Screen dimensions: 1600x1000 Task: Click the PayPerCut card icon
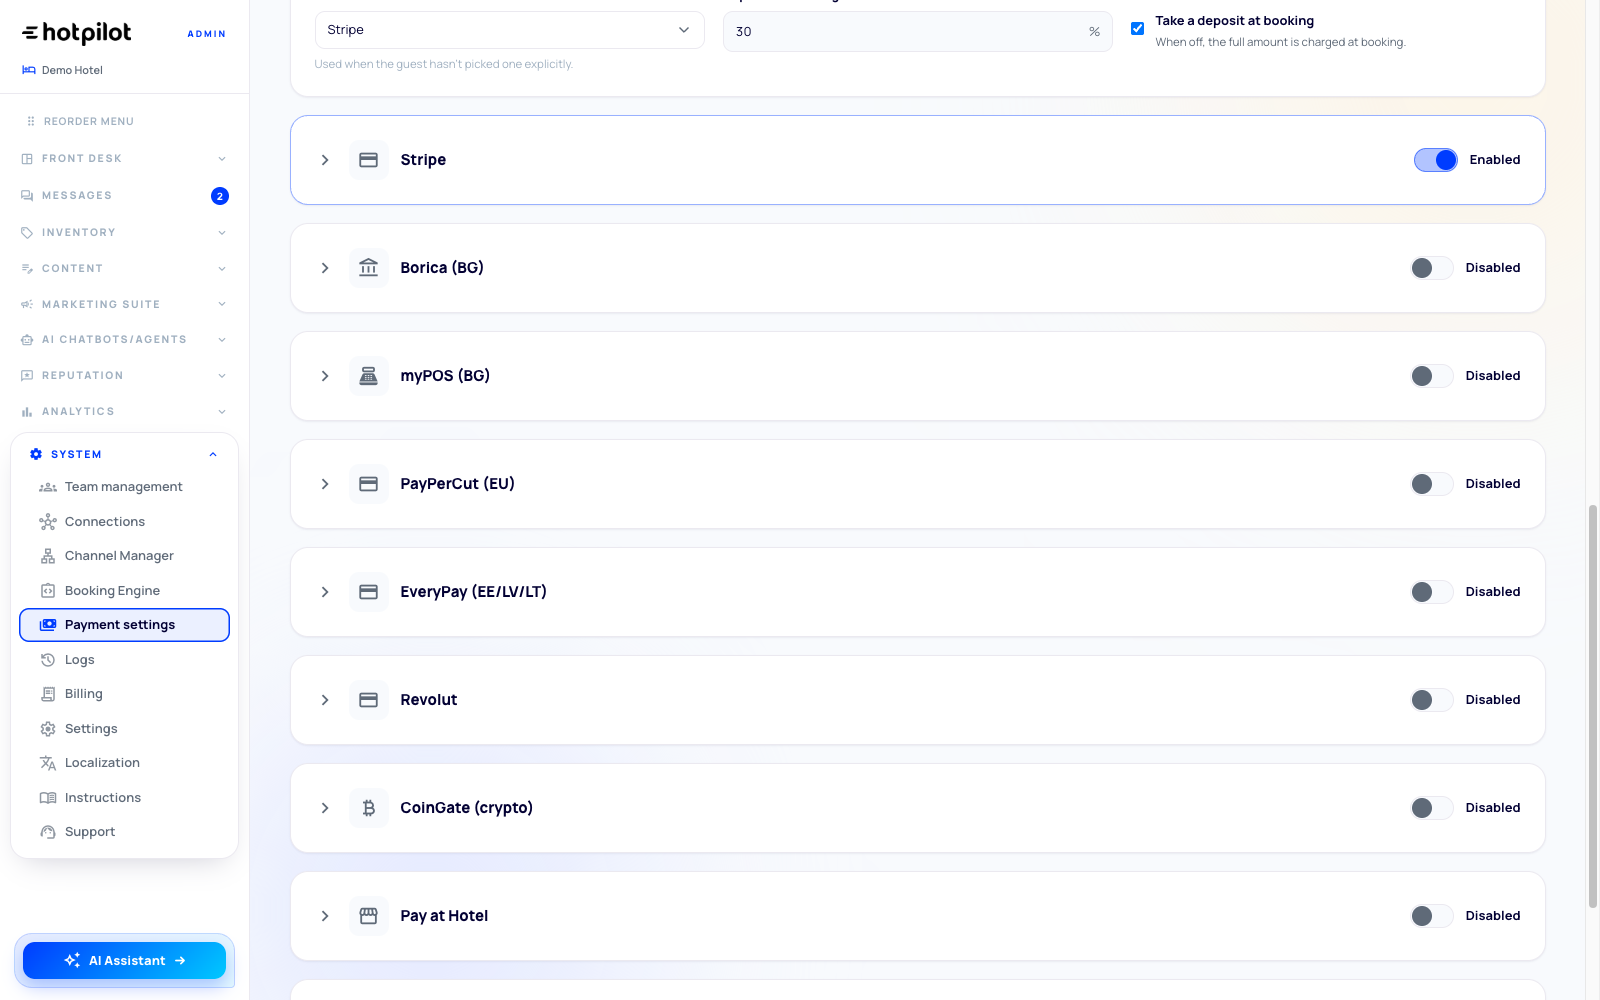click(x=368, y=484)
